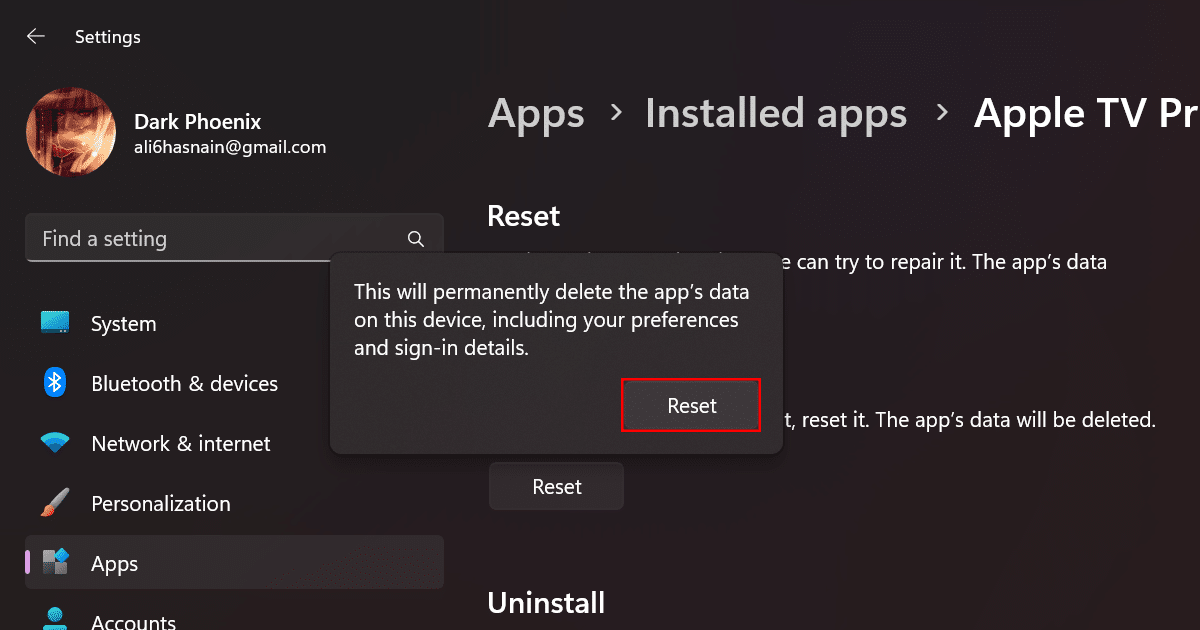The height and width of the screenshot is (630, 1200).
Task: Click the Apps icon in sidebar
Action: coord(55,563)
